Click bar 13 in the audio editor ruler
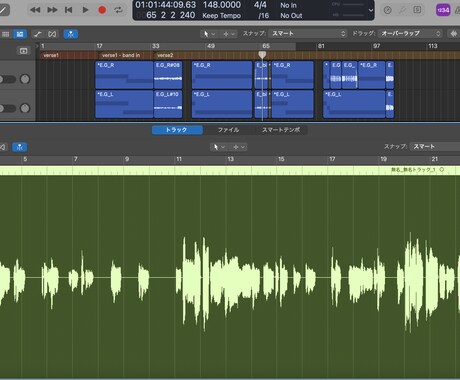The image size is (460, 380). (230, 159)
